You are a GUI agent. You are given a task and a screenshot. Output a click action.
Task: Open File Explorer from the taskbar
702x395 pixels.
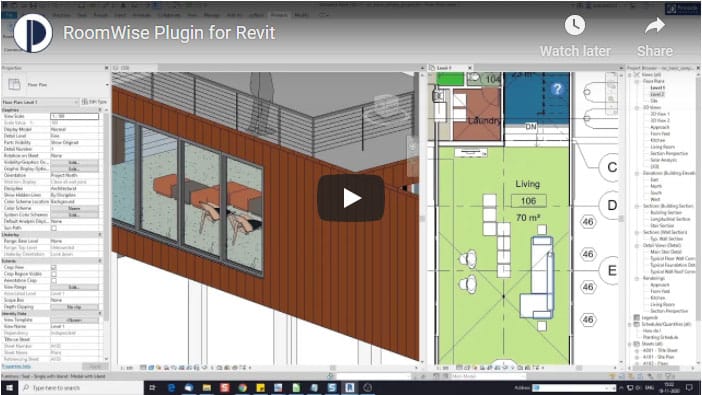click(x=207, y=387)
